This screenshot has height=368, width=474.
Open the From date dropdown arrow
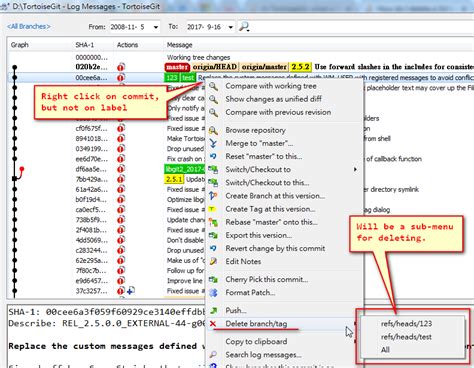[x=156, y=27]
